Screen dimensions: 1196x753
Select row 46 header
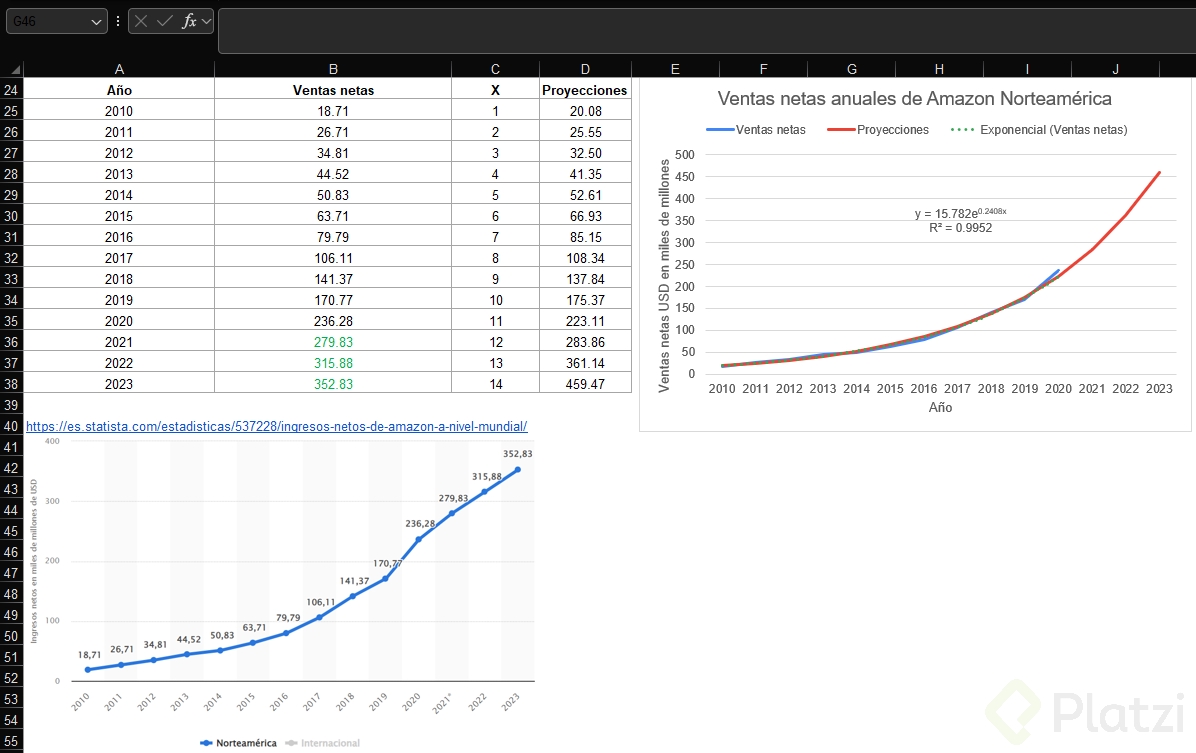click(x=11, y=552)
